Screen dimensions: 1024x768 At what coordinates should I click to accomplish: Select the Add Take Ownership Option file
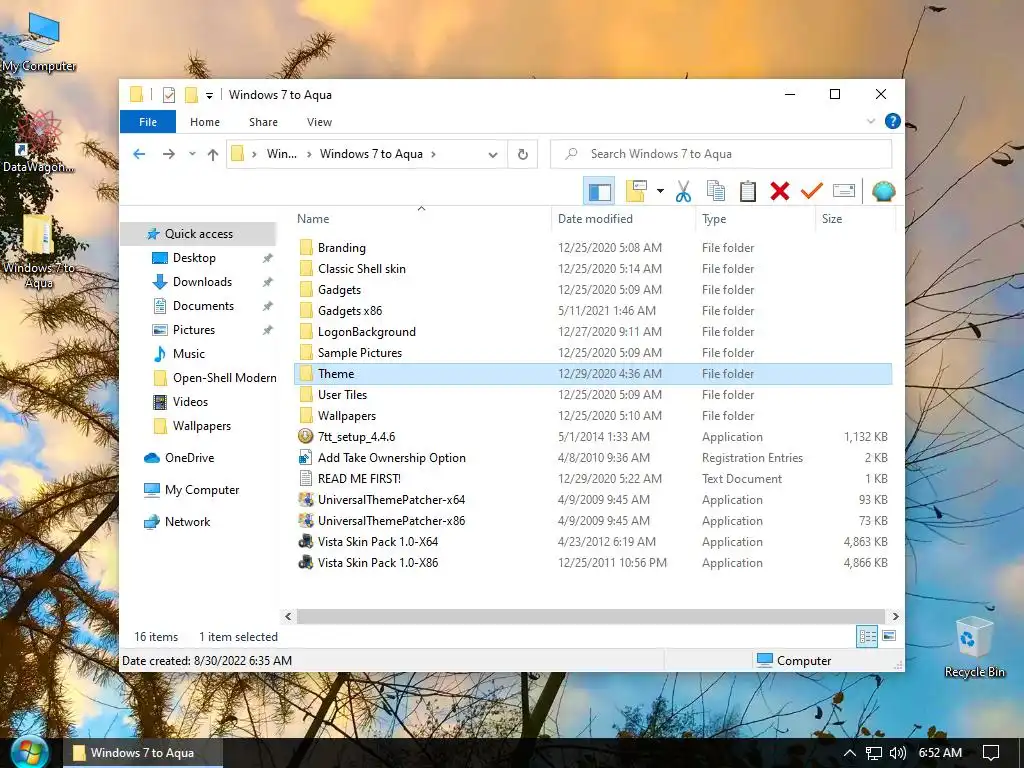391,458
